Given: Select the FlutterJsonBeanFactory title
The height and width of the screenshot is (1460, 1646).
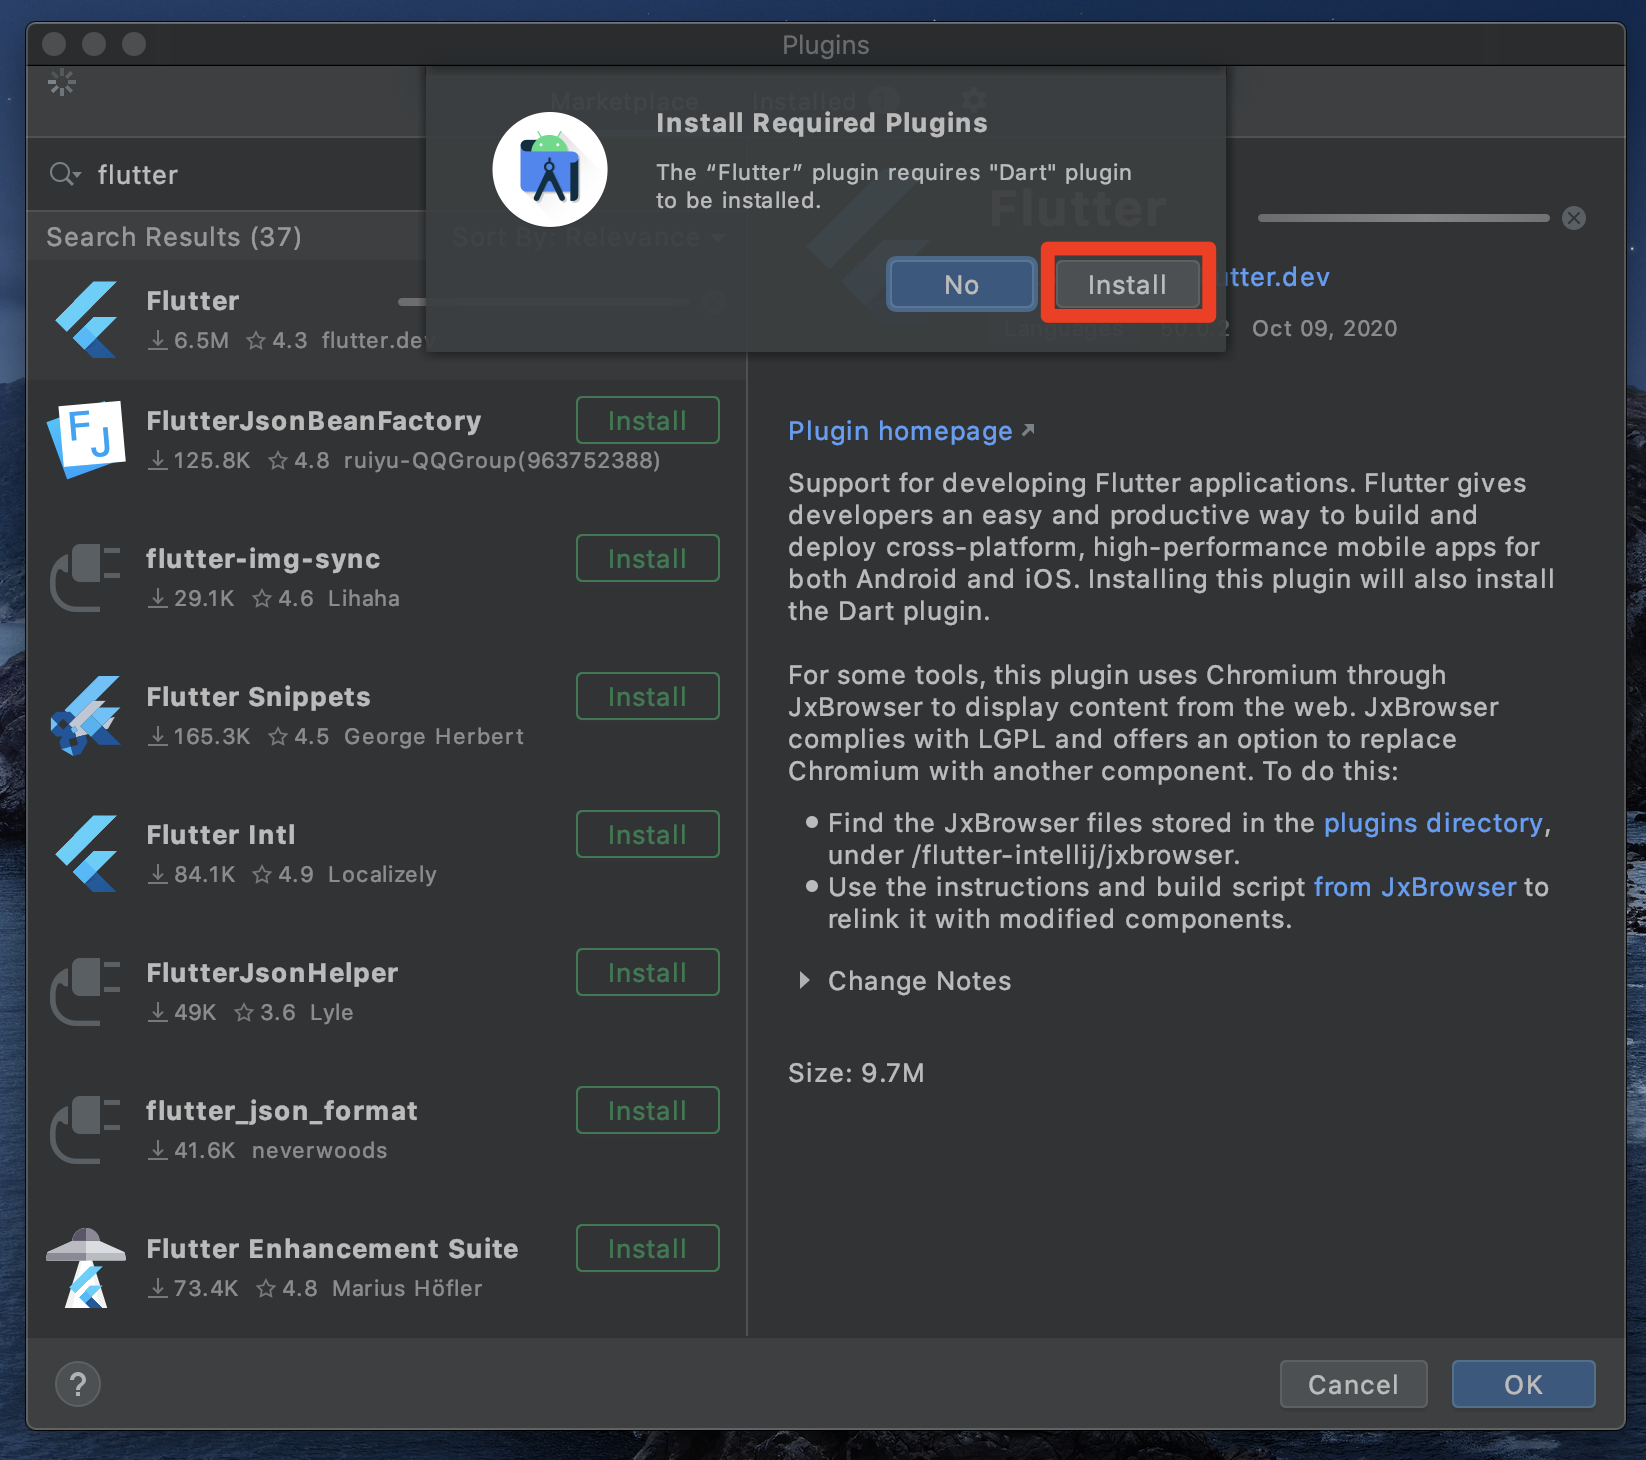Looking at the screenshot, I should [313, 421].
